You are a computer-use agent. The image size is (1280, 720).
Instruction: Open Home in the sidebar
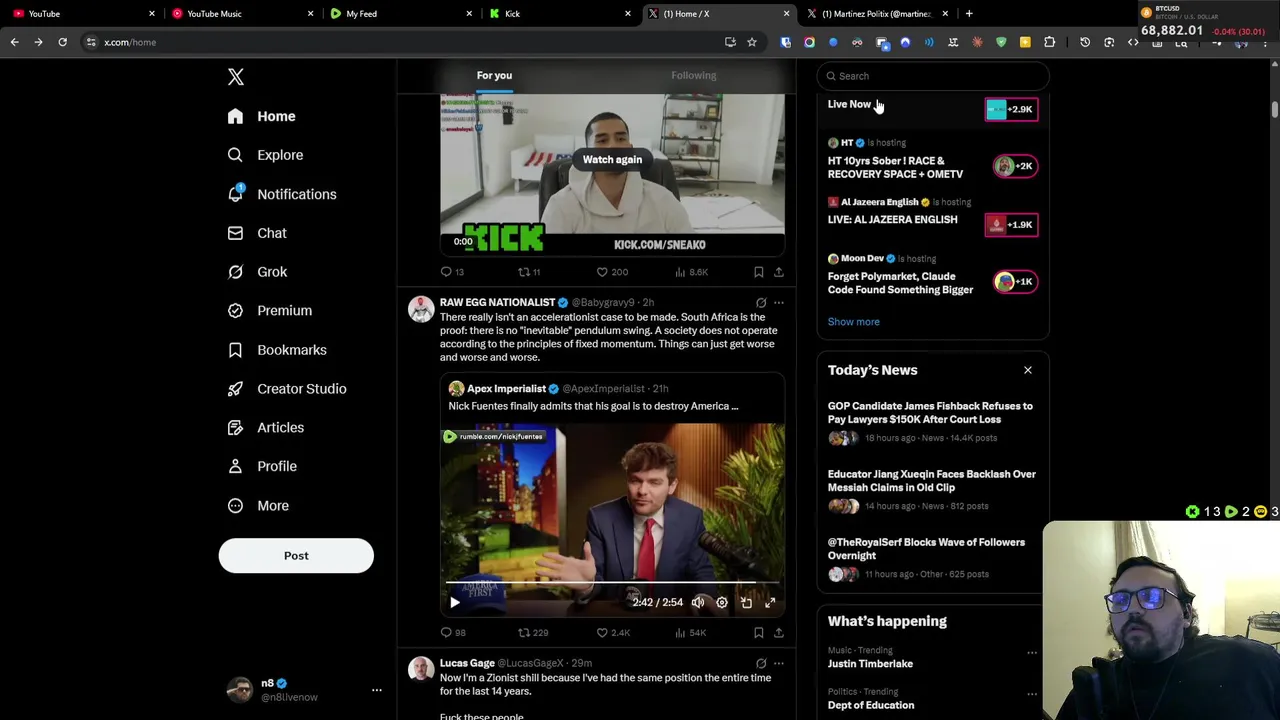pyautogui.click(x=261, y=116)
